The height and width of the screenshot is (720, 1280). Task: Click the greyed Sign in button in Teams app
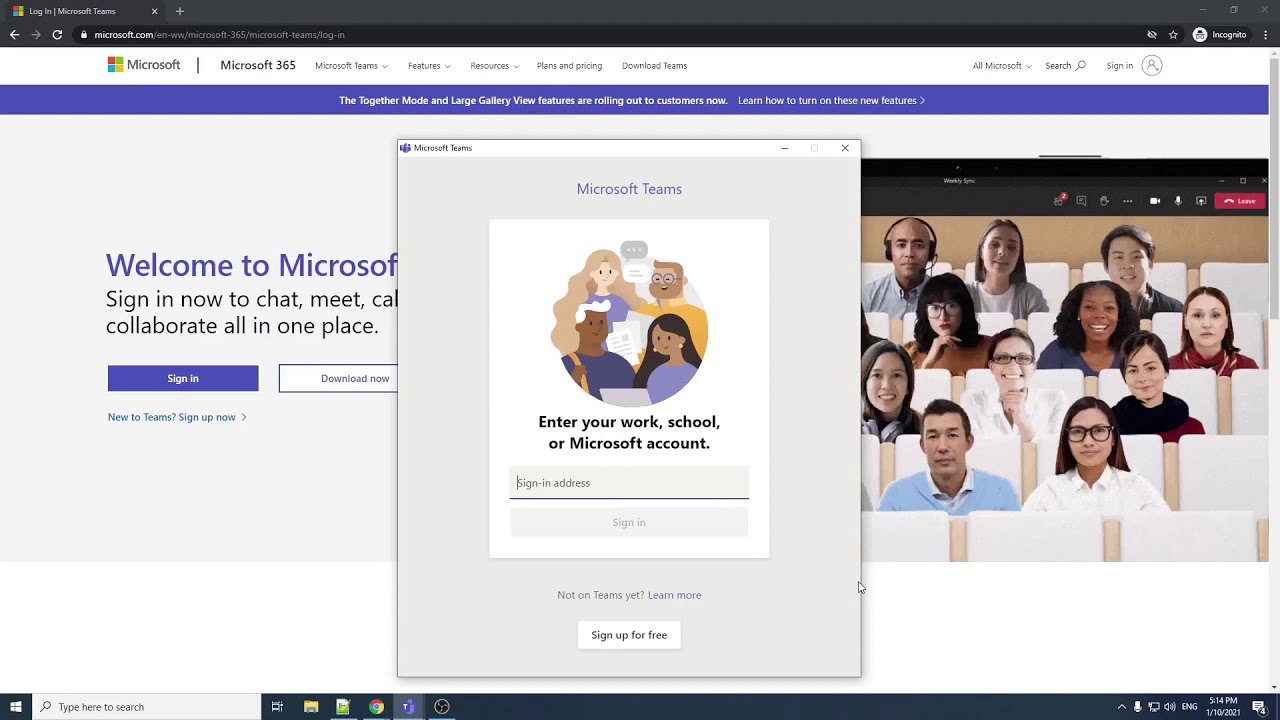[x=629, y=522]
